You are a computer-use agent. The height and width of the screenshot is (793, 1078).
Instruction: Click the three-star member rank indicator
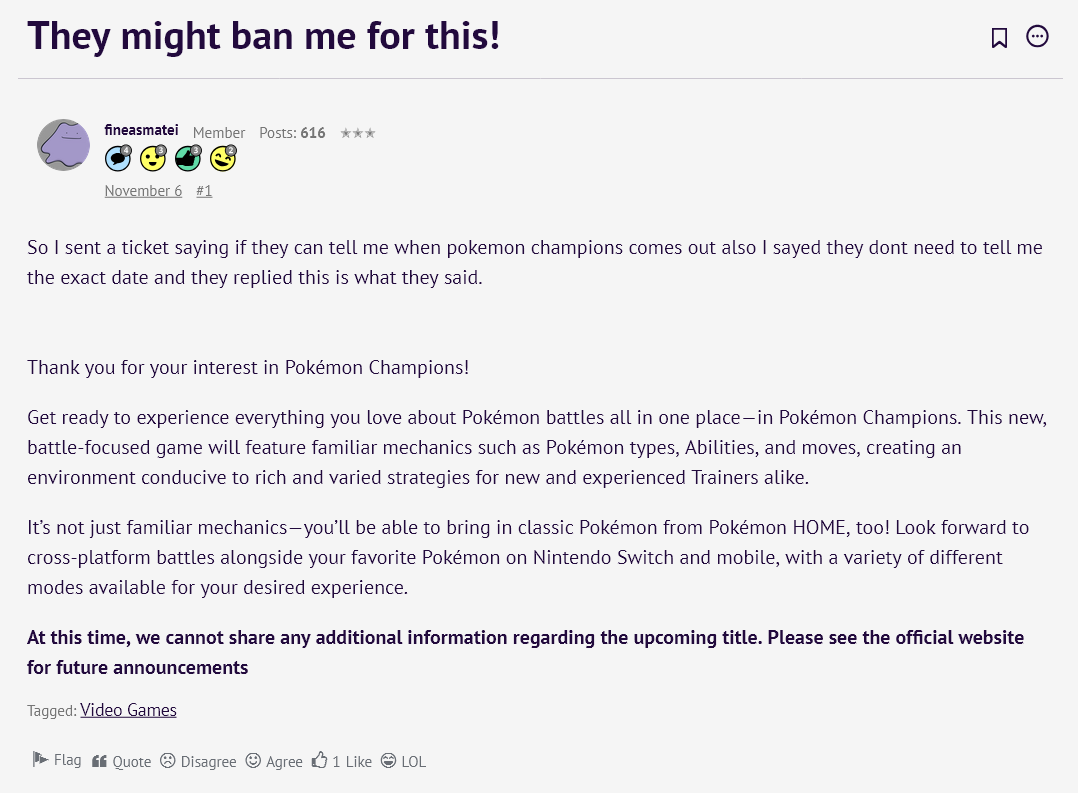357,133
